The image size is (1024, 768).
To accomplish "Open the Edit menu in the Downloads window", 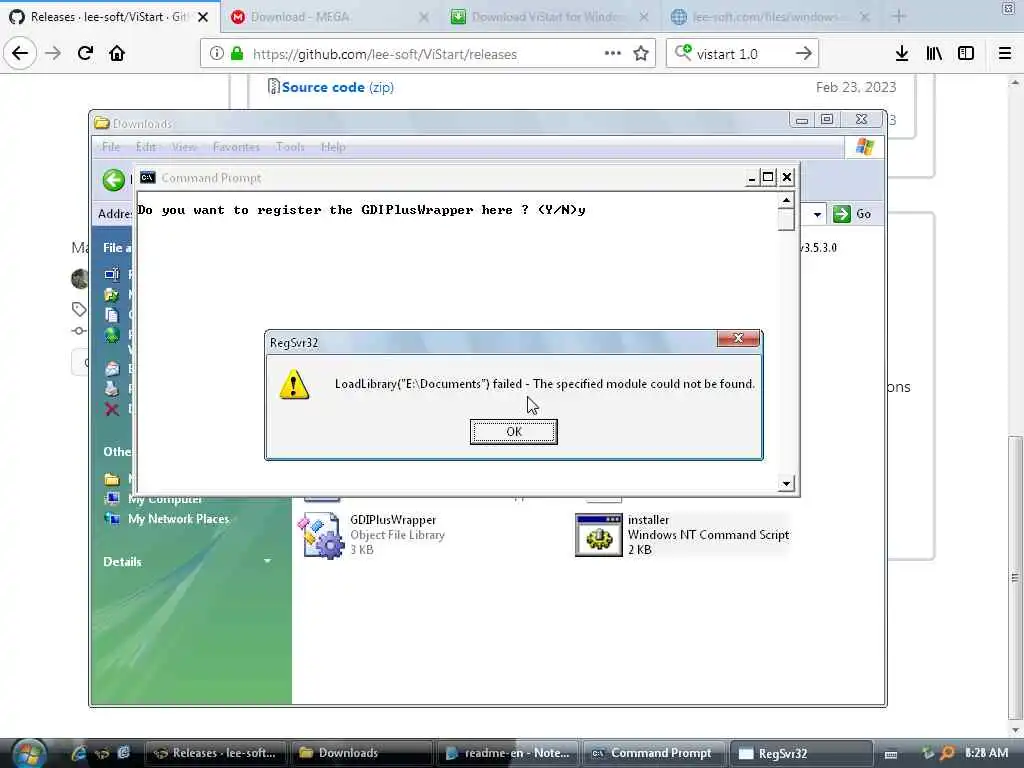I will (146, 147).
